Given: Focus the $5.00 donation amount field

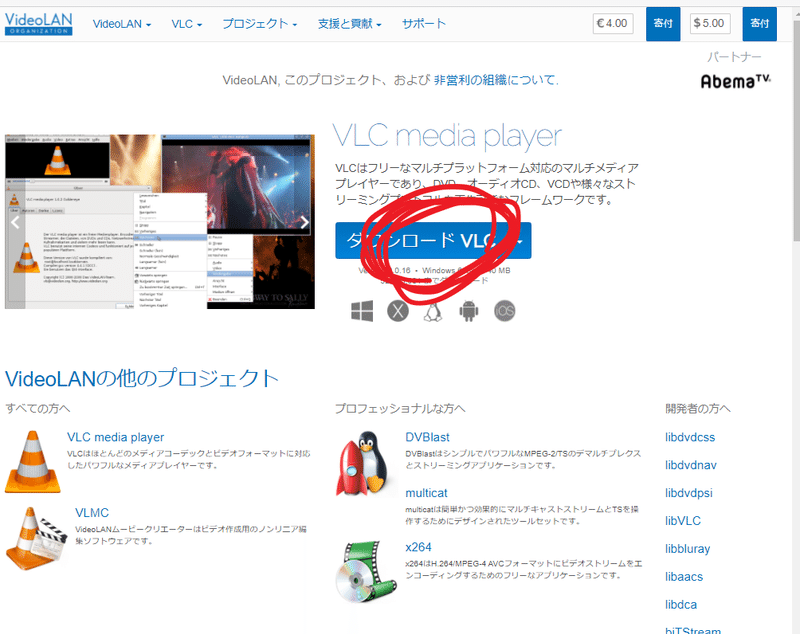Looking at the screenshot, I should [x=710, y=23].
